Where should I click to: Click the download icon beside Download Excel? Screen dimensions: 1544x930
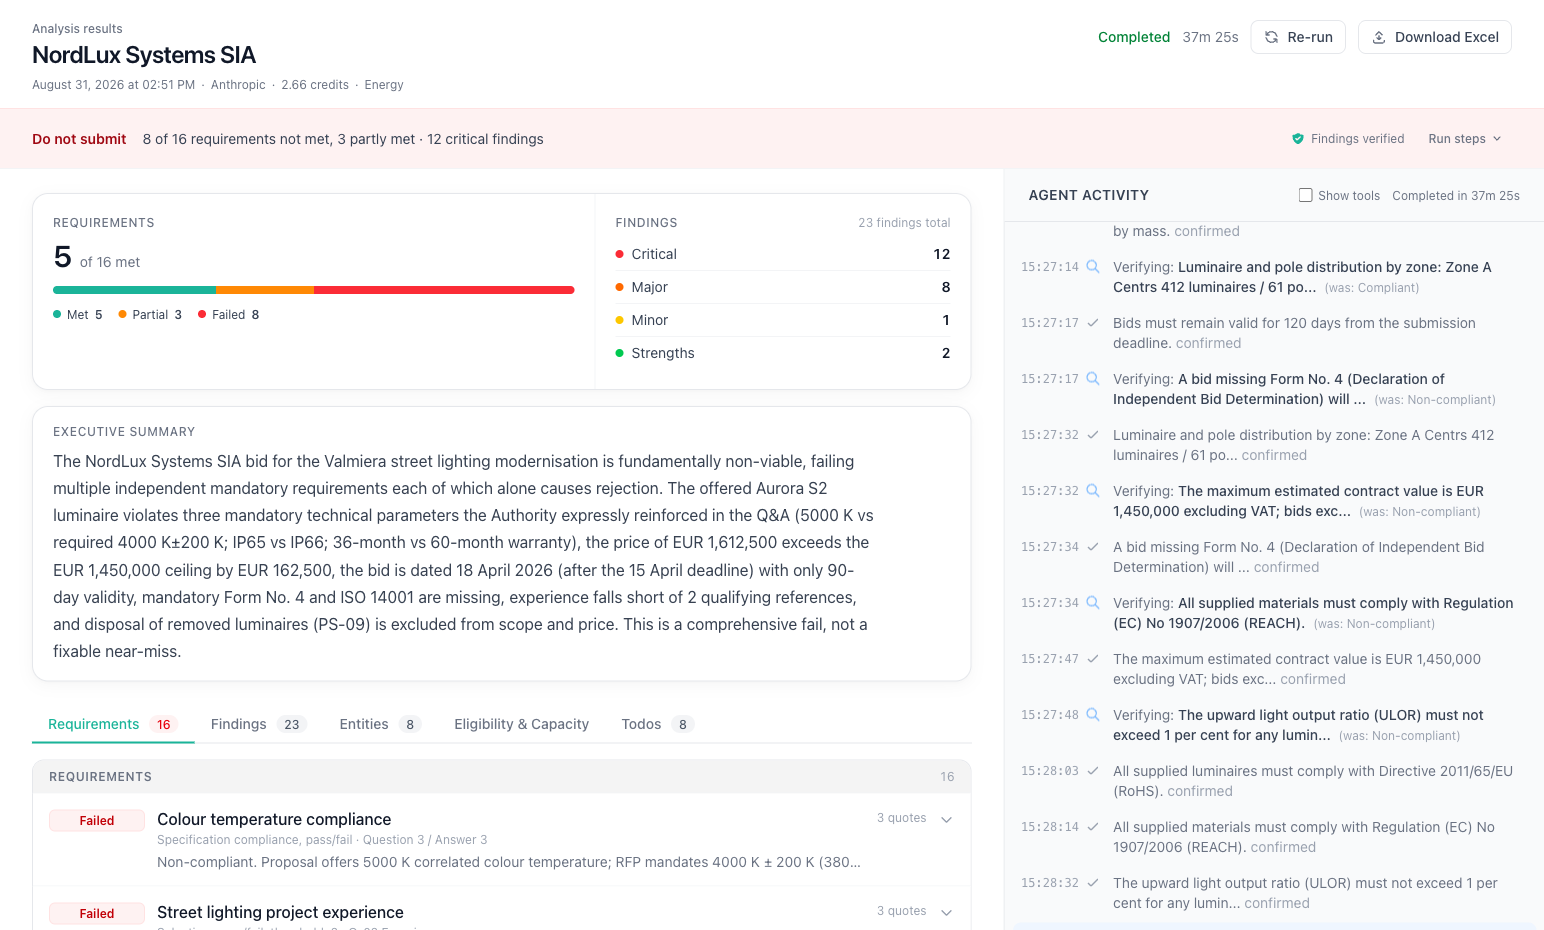pos(1379,37)
